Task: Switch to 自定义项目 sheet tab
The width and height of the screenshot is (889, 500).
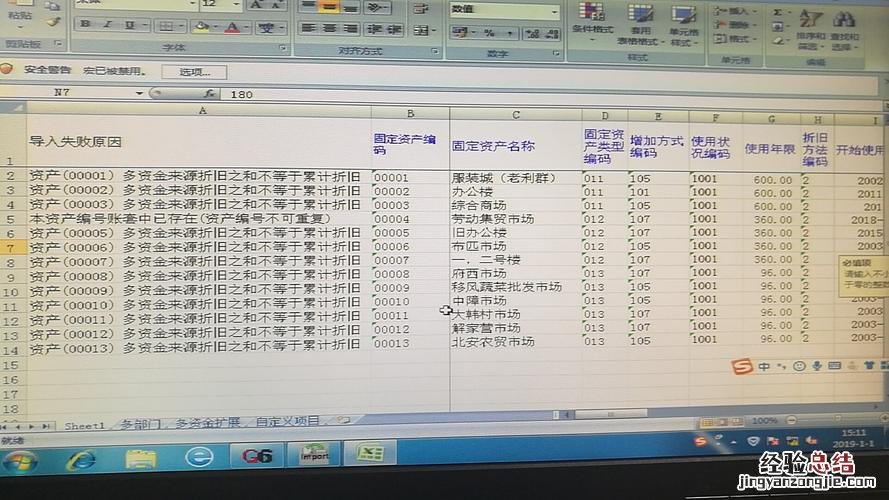Action: 287,421
